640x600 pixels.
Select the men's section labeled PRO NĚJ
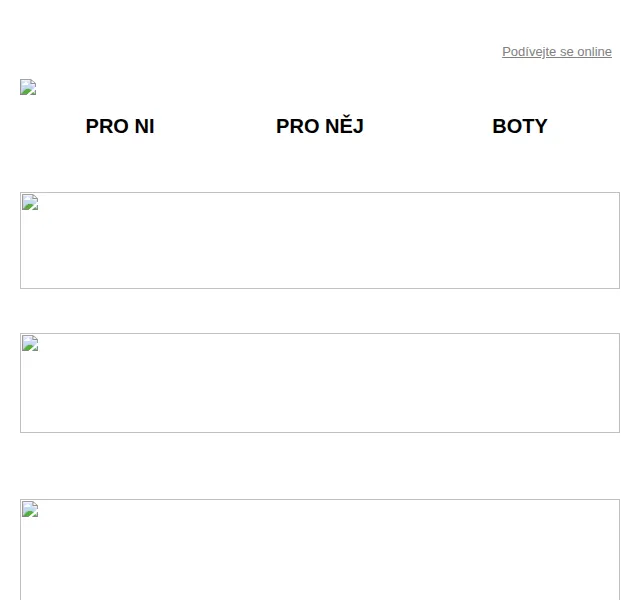[x=320, y=126]
